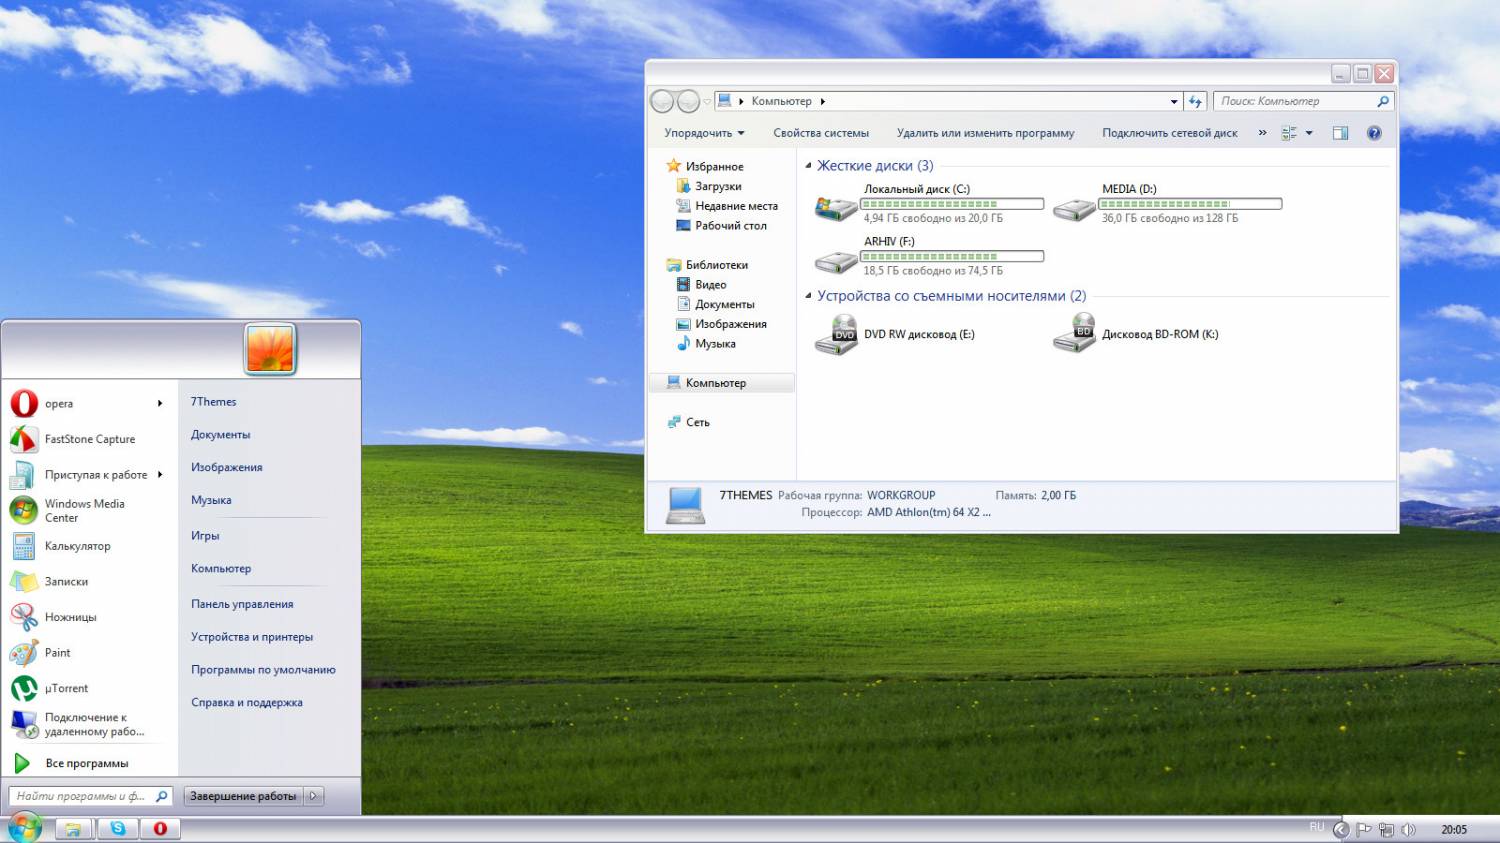The width and height of the screenshot is (1500, 843).
Task: Open the shutdown options arrow
Action: pyautogui.click(x=313, y=796)
